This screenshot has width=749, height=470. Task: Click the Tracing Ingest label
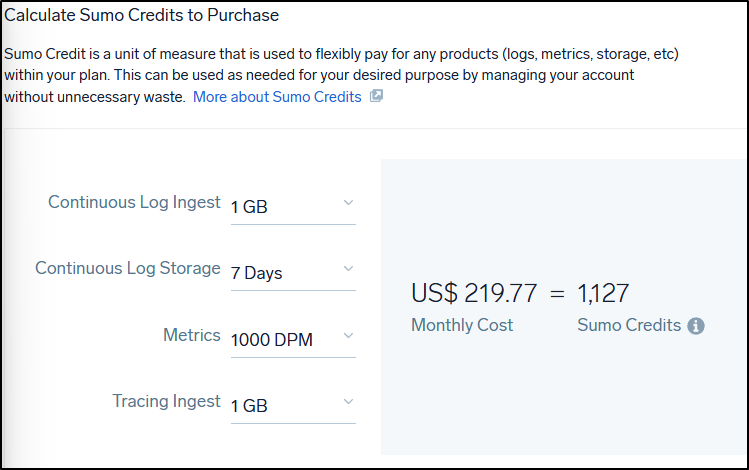pyautogui.click(x=166, y=401)
